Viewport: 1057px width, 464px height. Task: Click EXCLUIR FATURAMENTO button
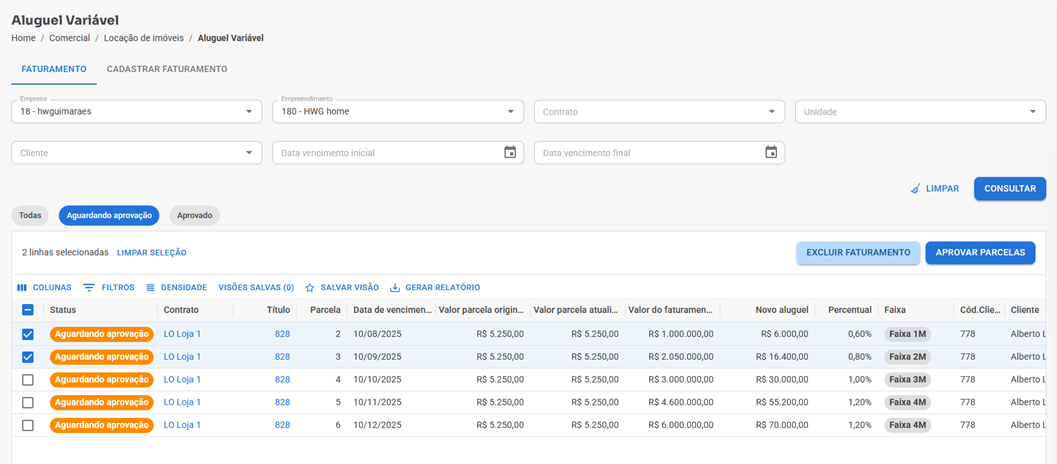[x=858, y=252]
